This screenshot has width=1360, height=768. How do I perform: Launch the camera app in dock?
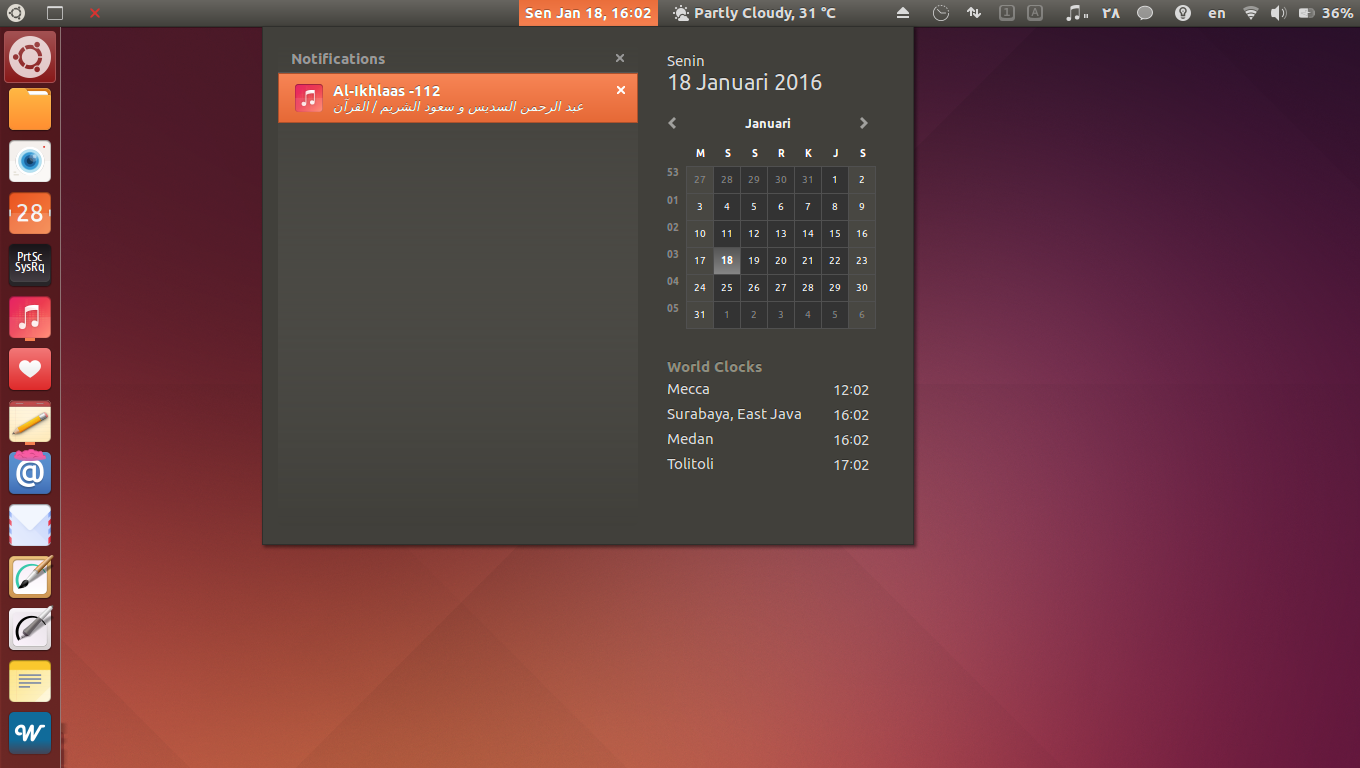pyautogui.click(x=30, y=161)
